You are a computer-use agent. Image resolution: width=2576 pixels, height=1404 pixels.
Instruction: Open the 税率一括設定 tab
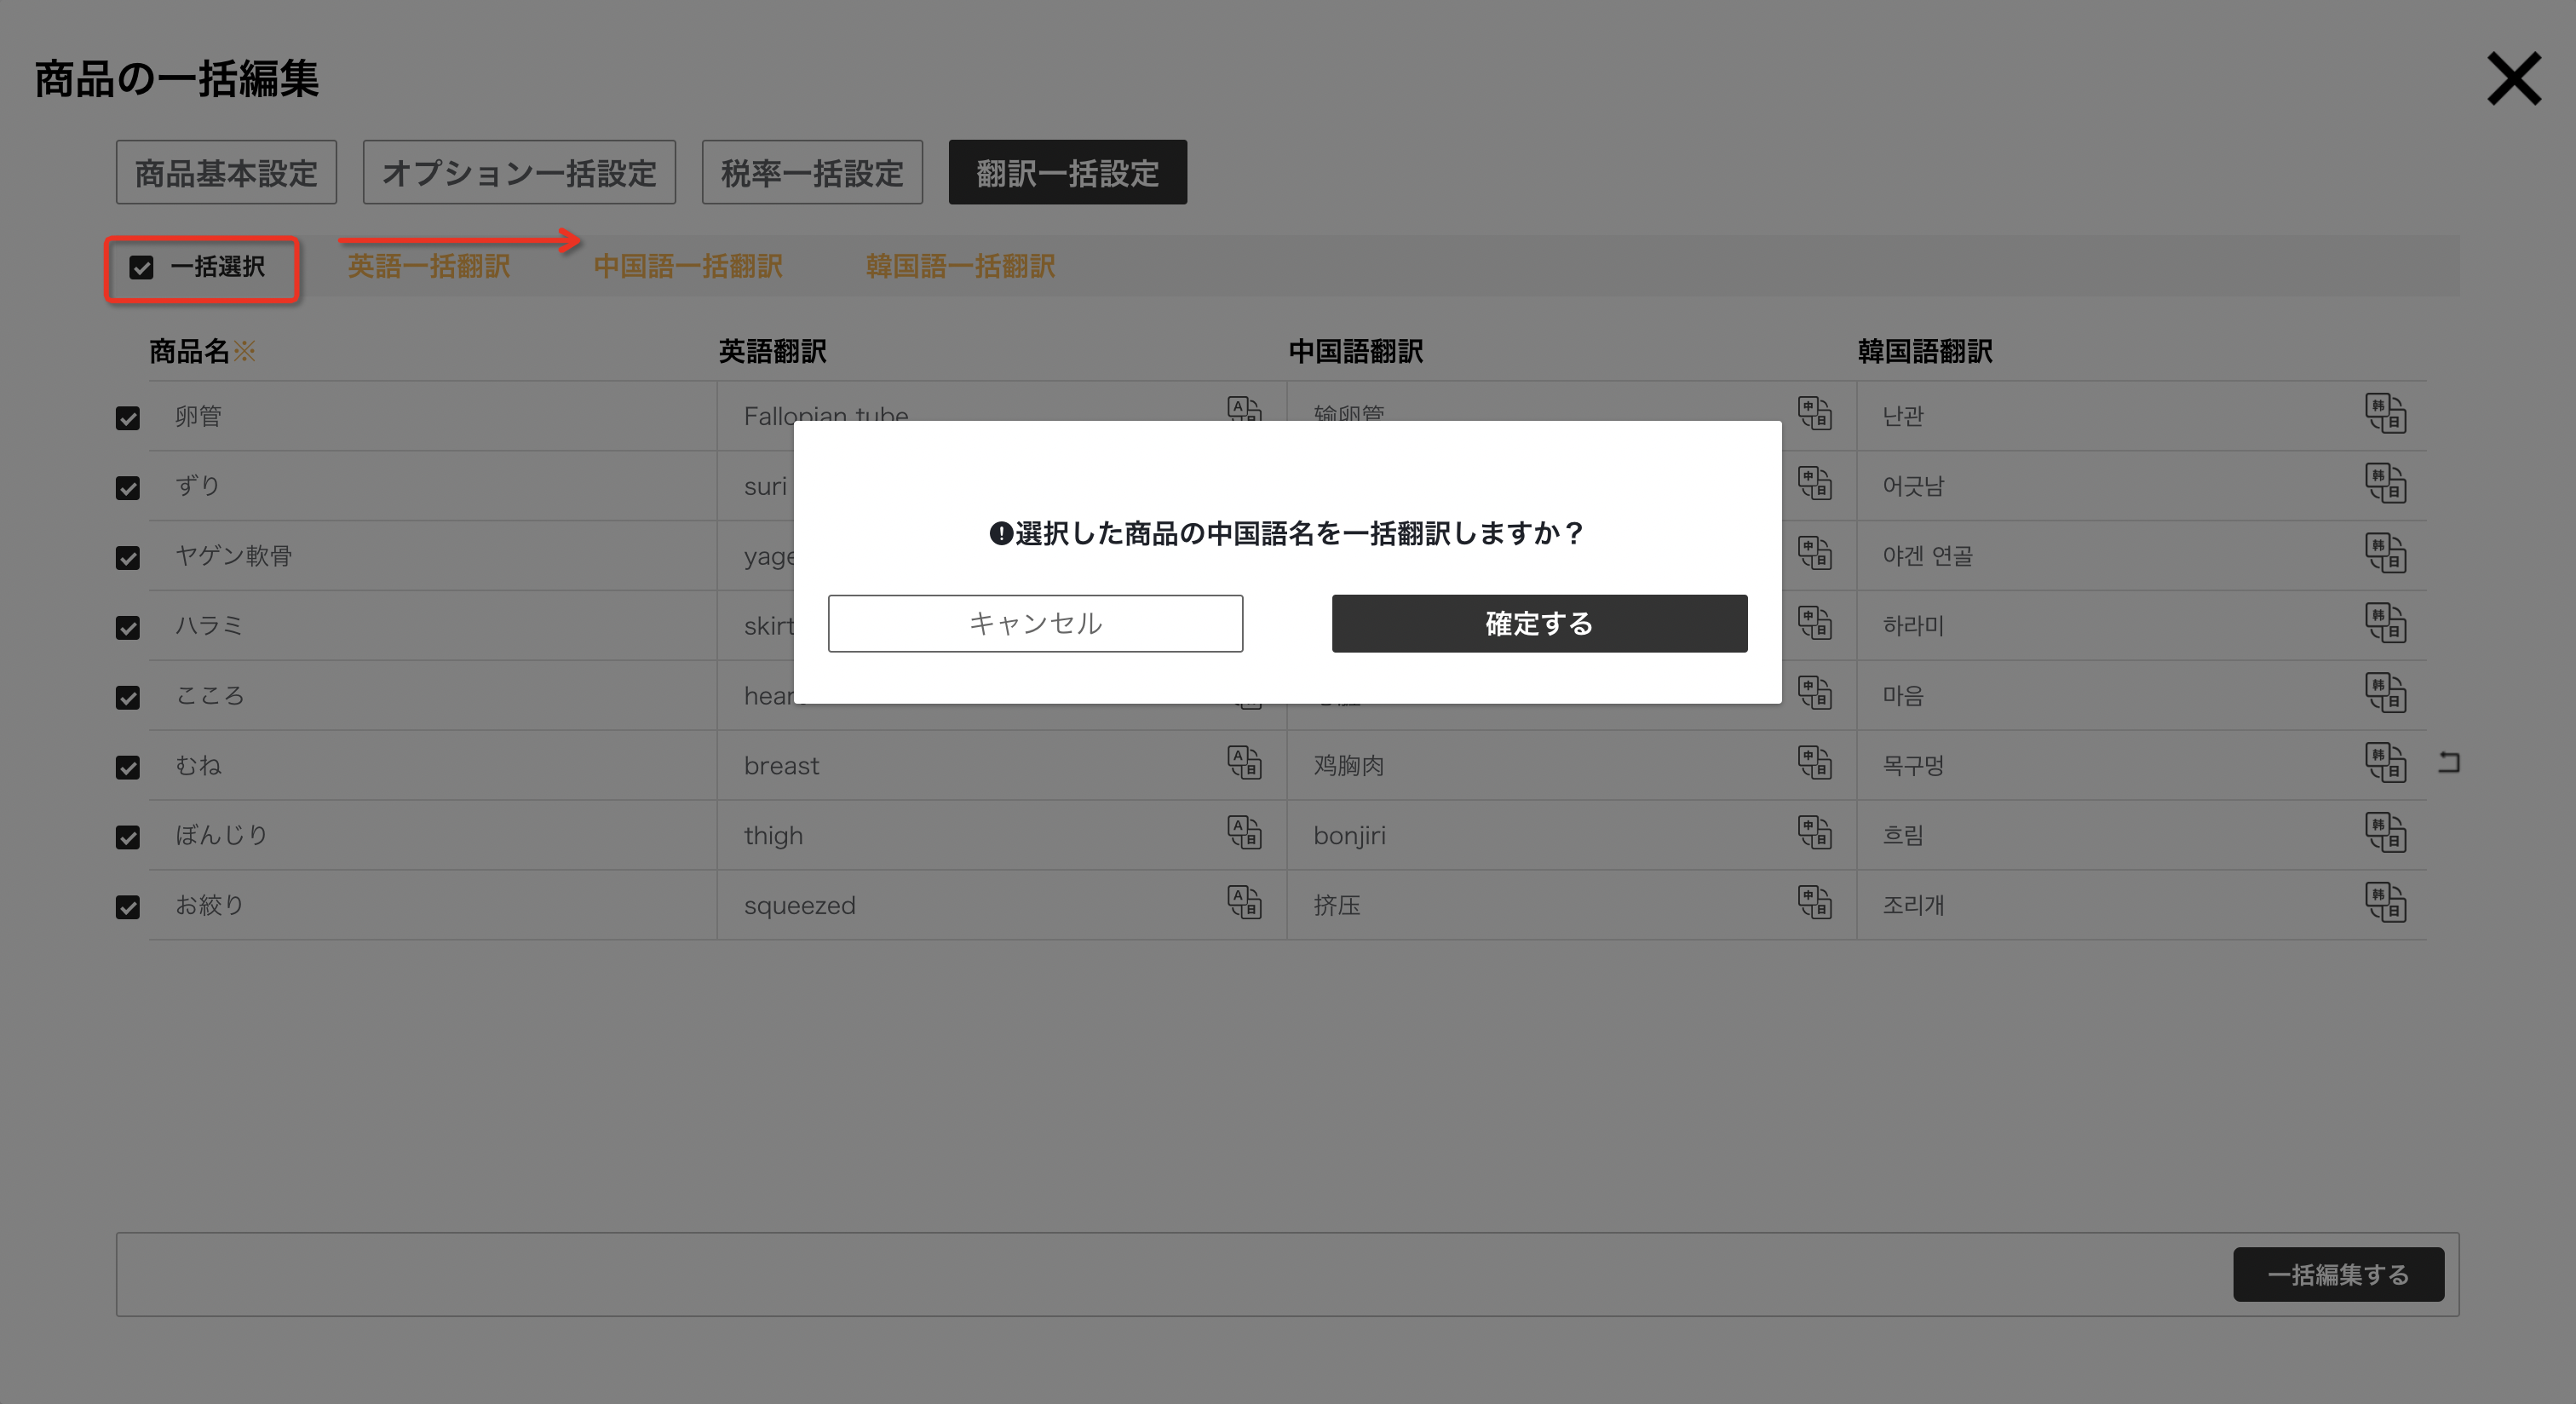coord(812,172)
